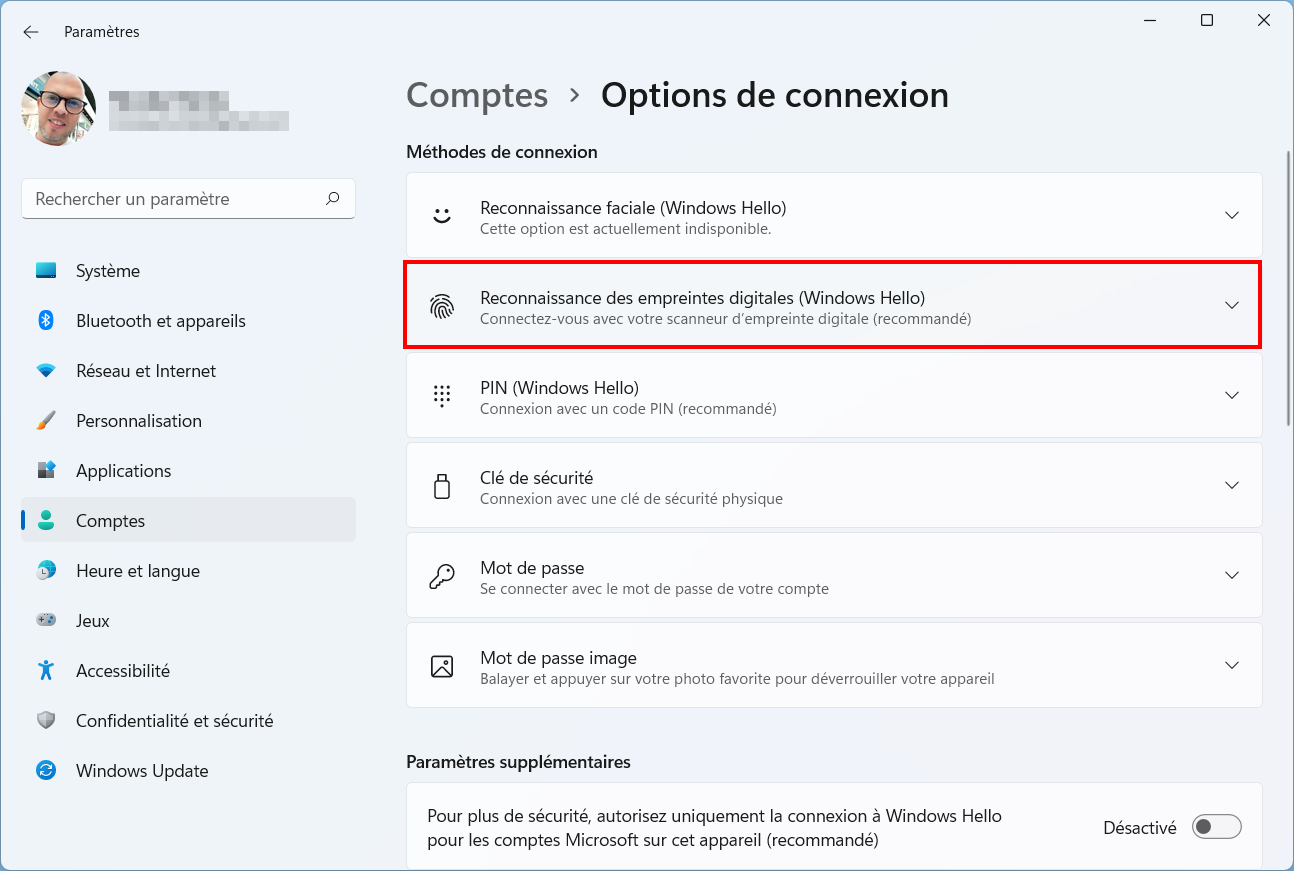Expand the Mot de passe image chevron
Image resolution: width=1294 pixels, height=871 pixels.
tap(1232, 665)
